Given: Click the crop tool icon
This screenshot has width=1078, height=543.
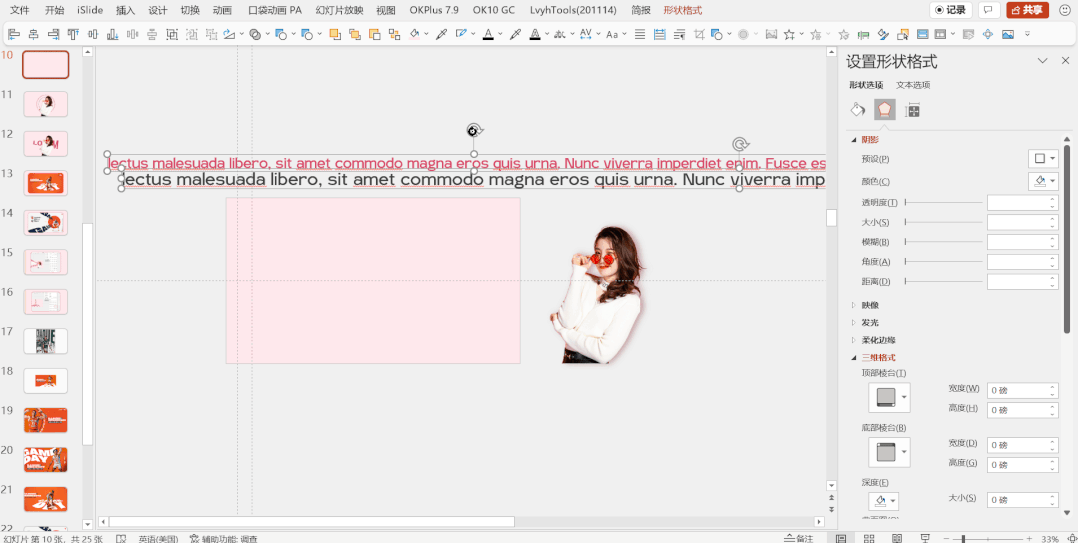Looking at the screenshot, I should pos(698,34).
